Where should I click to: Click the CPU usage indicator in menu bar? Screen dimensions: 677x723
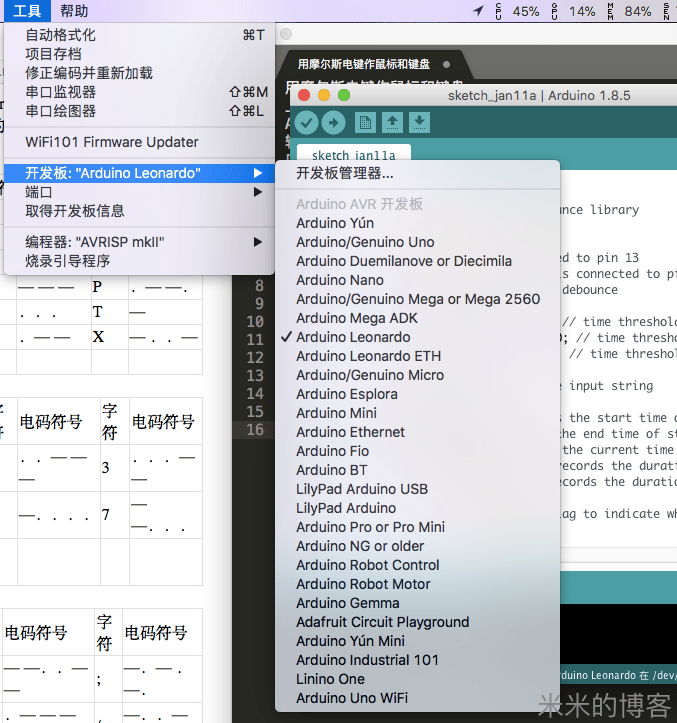[518, 11]
